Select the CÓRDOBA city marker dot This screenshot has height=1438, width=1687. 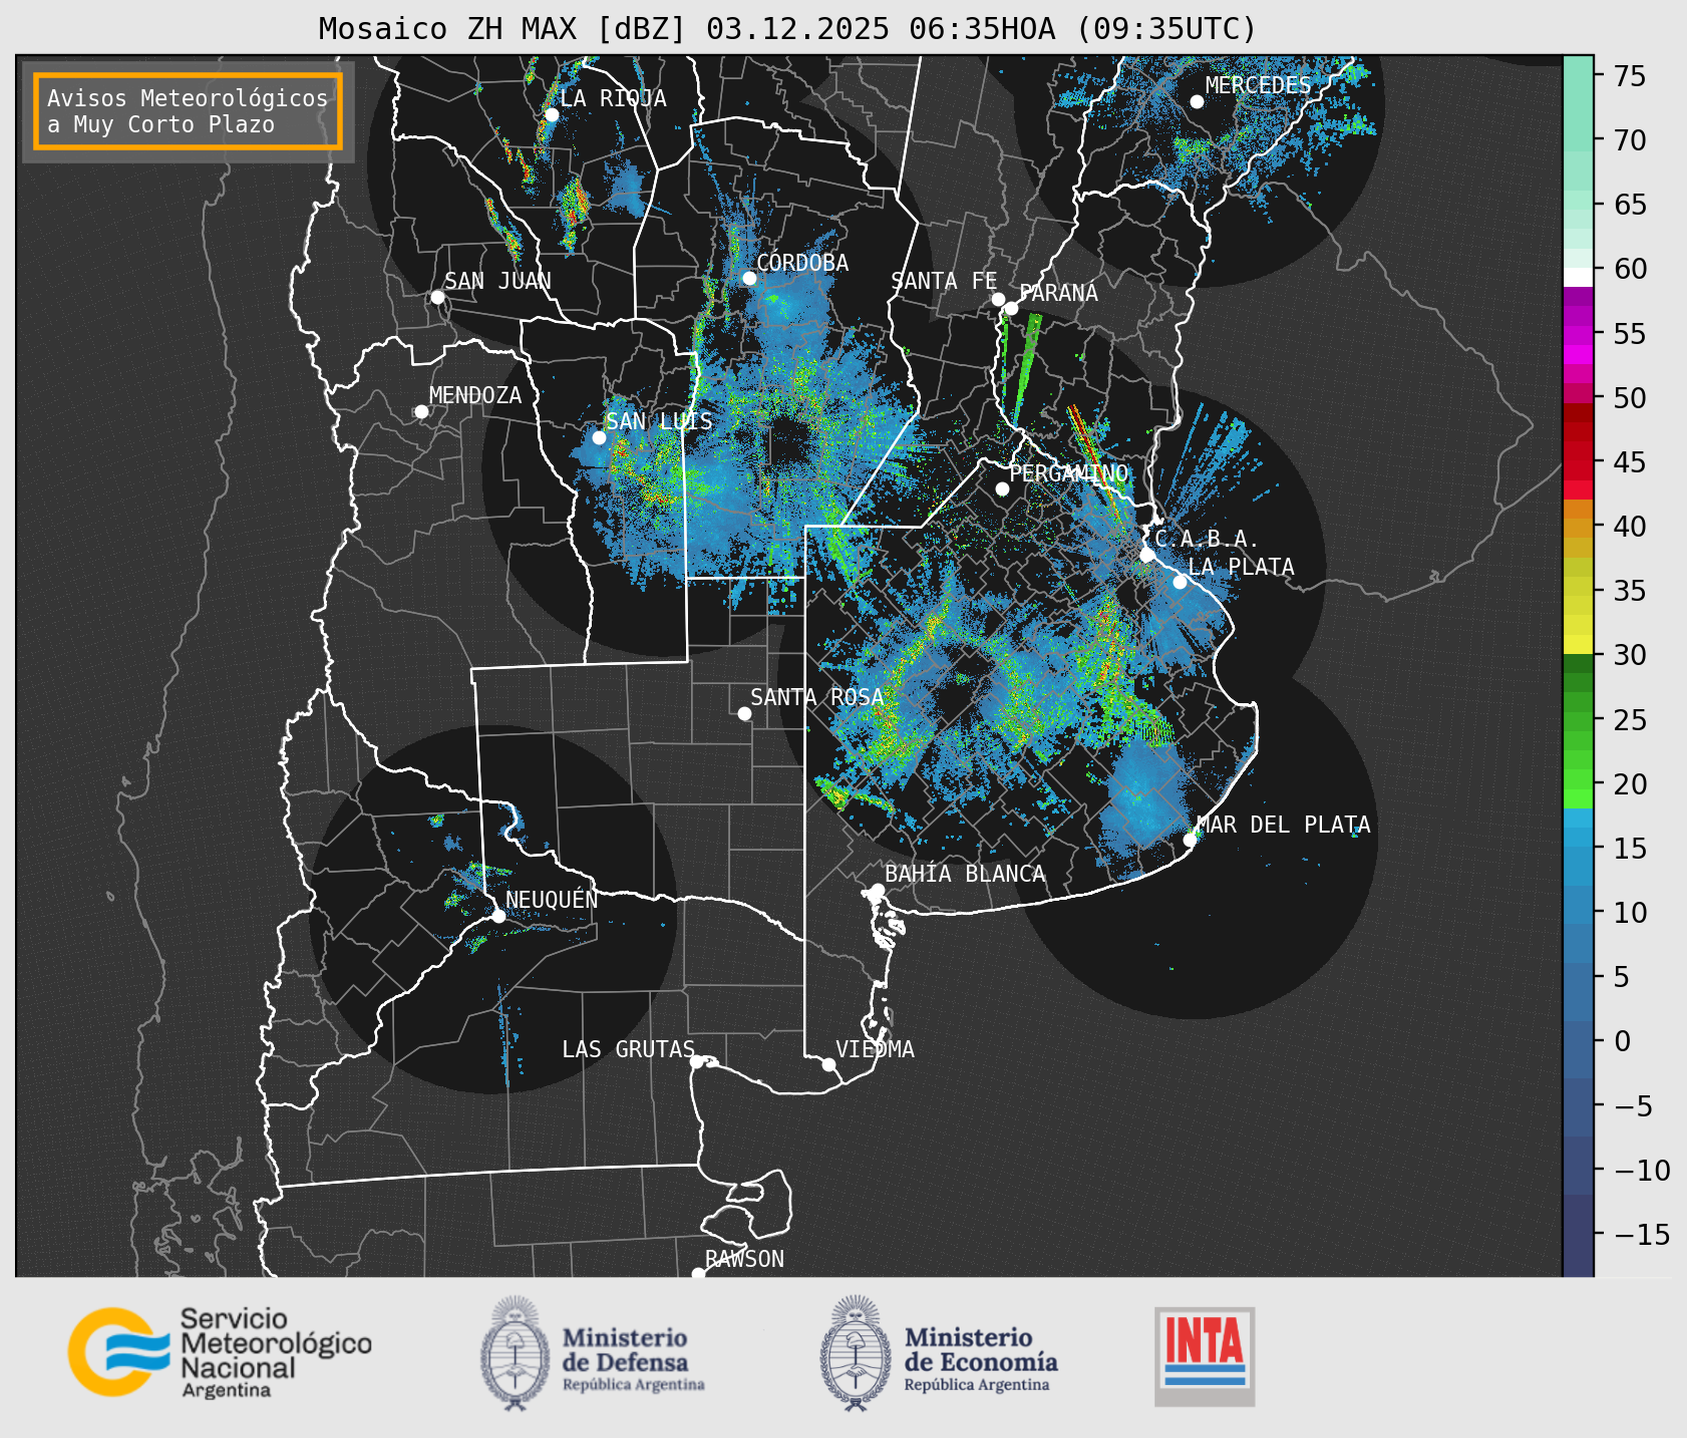(x=750, y=278)
